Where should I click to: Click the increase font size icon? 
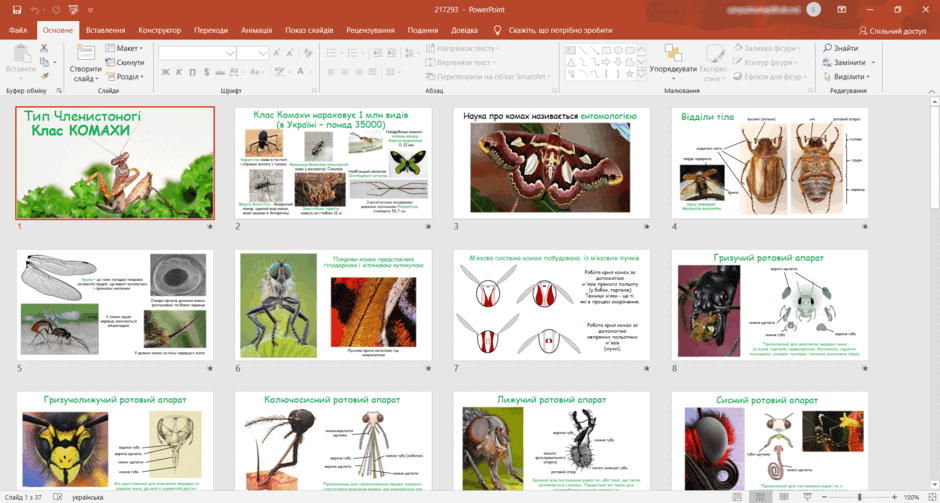point(277,53)
